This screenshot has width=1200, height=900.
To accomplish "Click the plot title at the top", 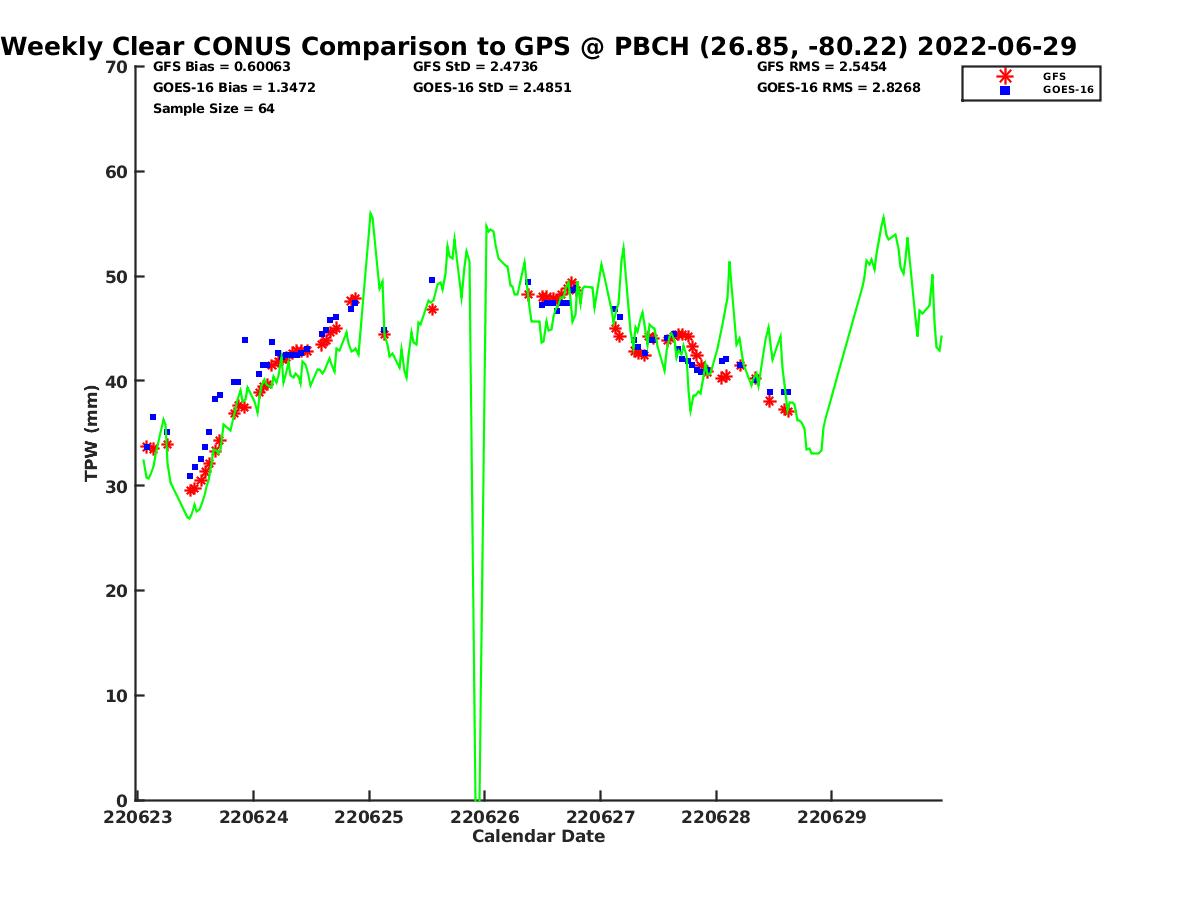I will point(539,46).
